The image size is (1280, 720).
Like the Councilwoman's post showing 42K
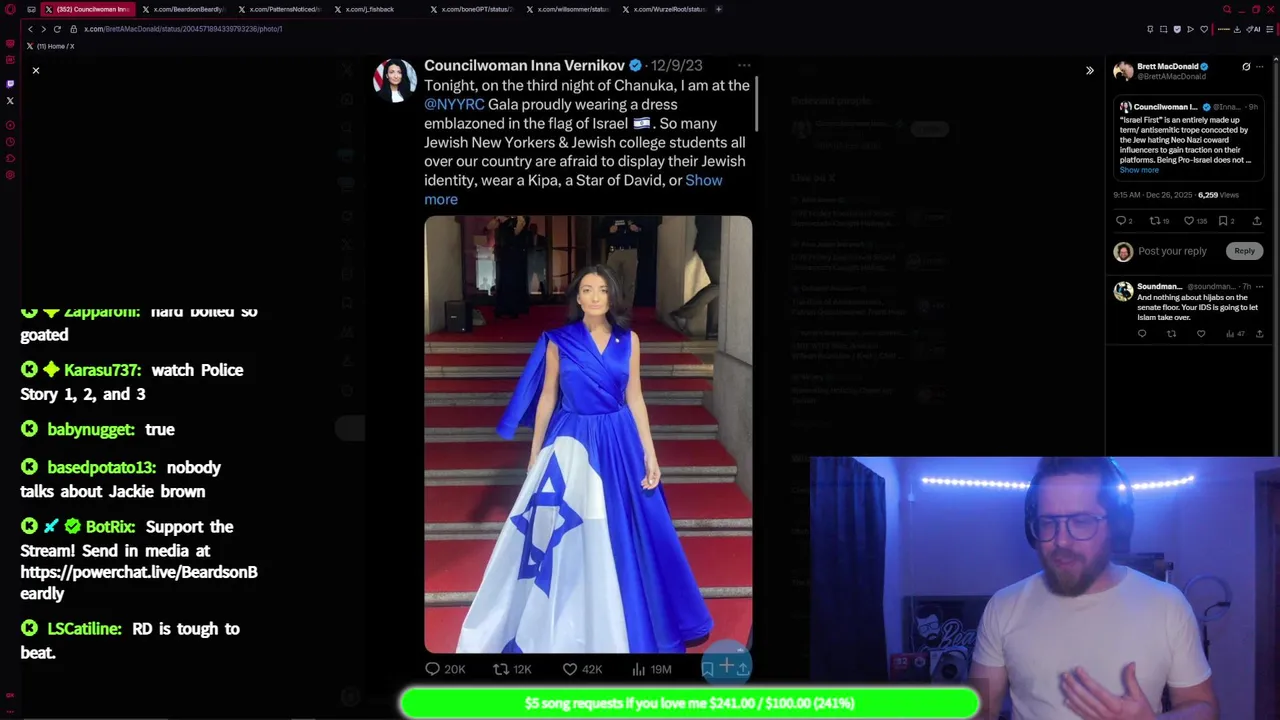point(569,669)
